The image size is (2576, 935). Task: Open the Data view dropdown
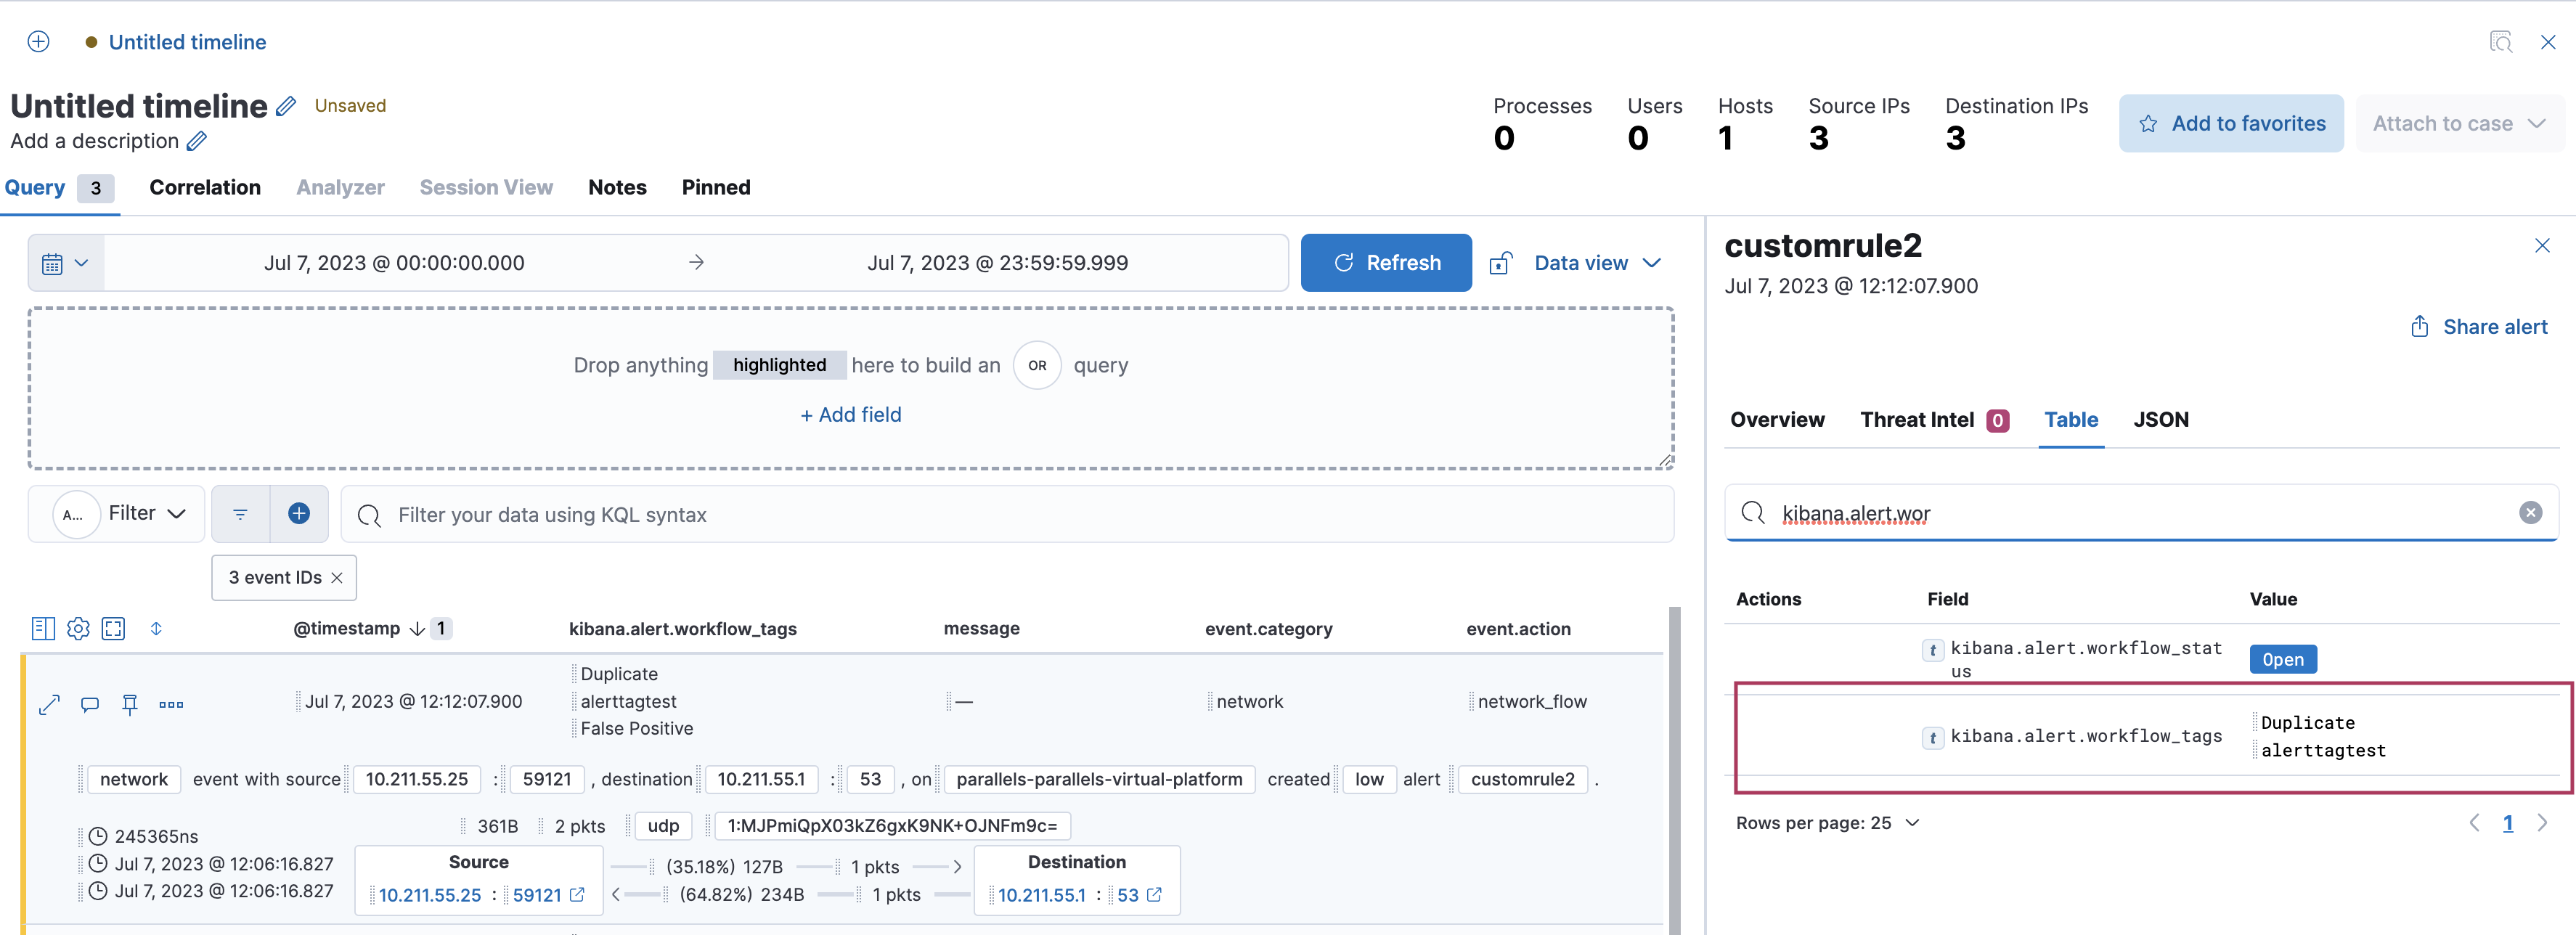[1595, 262]
